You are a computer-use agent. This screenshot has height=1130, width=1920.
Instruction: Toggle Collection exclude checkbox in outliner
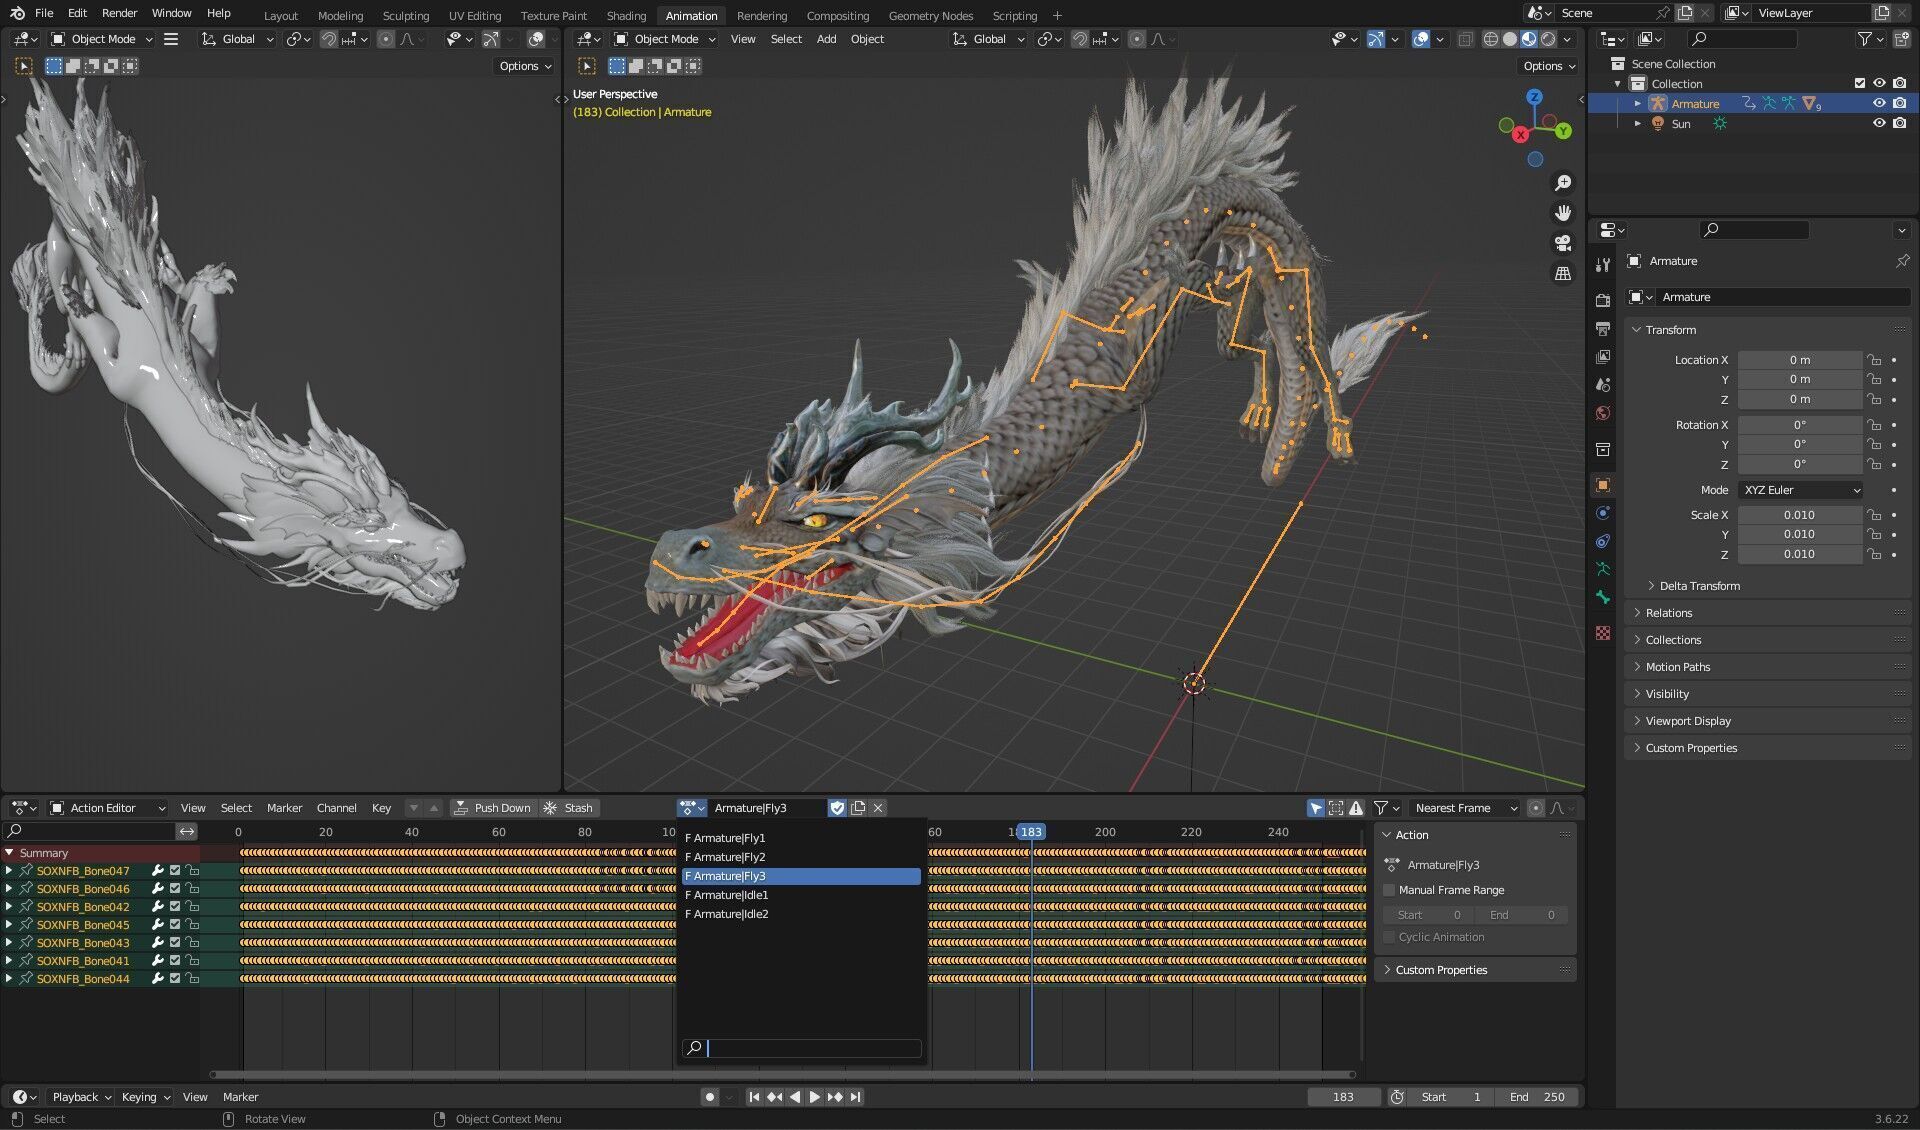pos(1860,83)
